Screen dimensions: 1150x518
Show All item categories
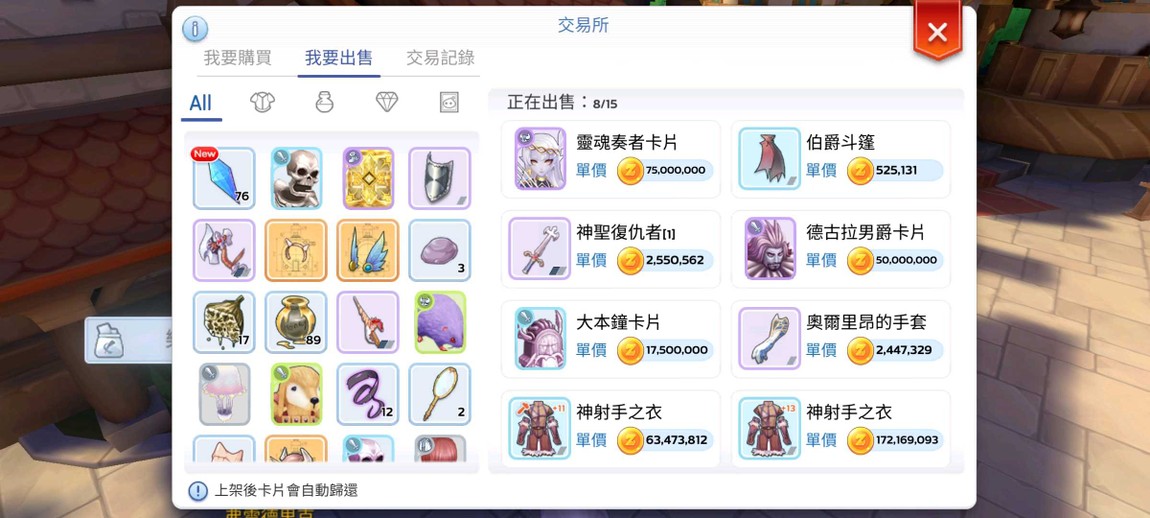(200, 103)
